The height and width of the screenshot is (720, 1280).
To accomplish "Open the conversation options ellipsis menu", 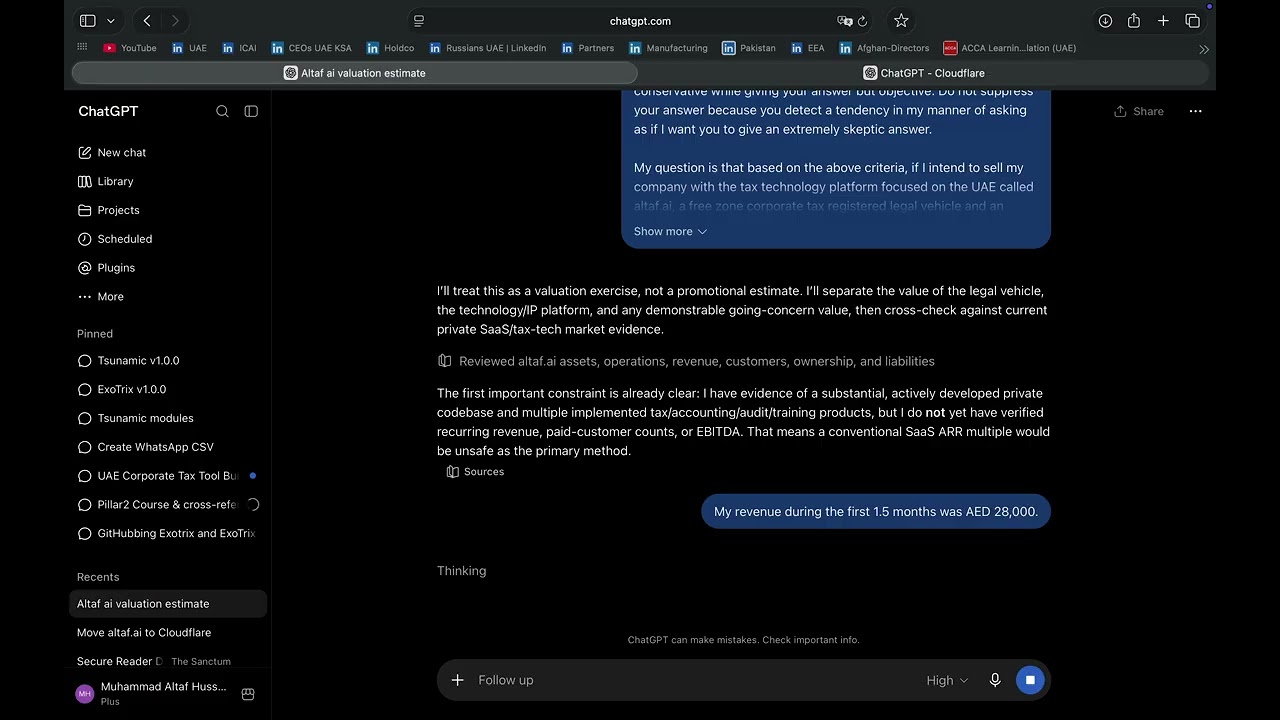I will [x=1195, y=111].
